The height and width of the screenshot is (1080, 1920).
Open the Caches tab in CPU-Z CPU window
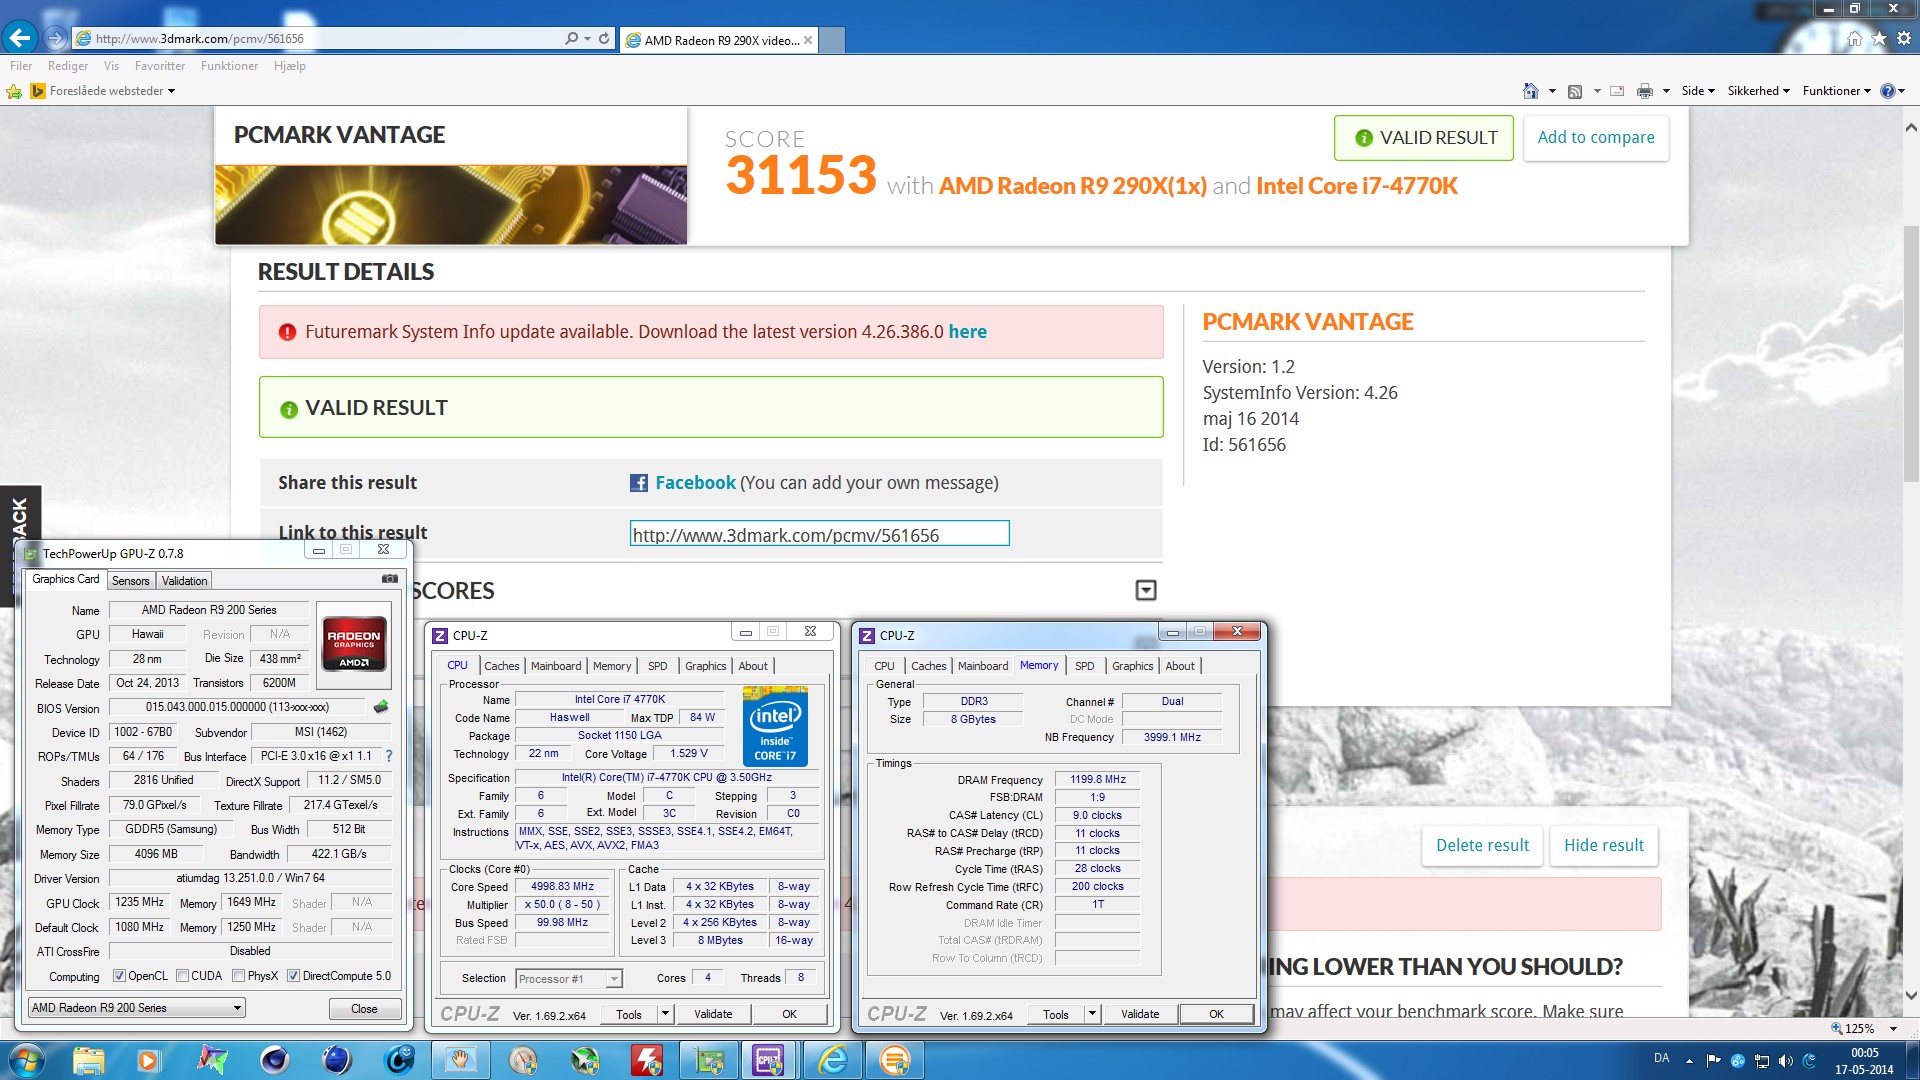click(x=502, y=666)
